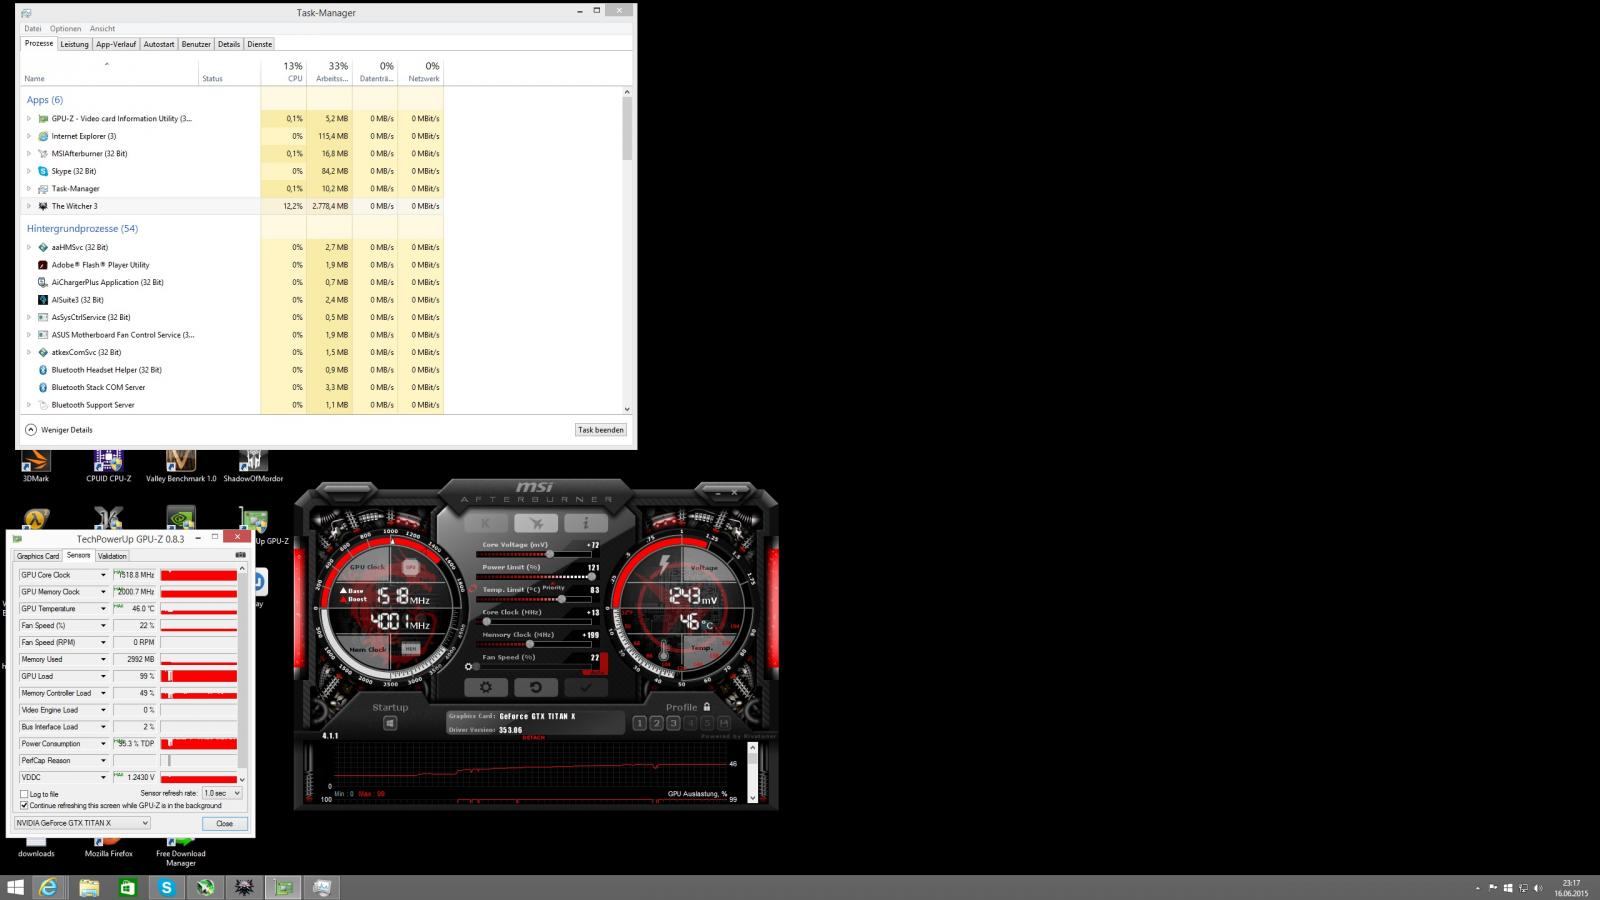Open the Afterburner information button
This screenshot has width=1600, height=900.
[585, 523]
